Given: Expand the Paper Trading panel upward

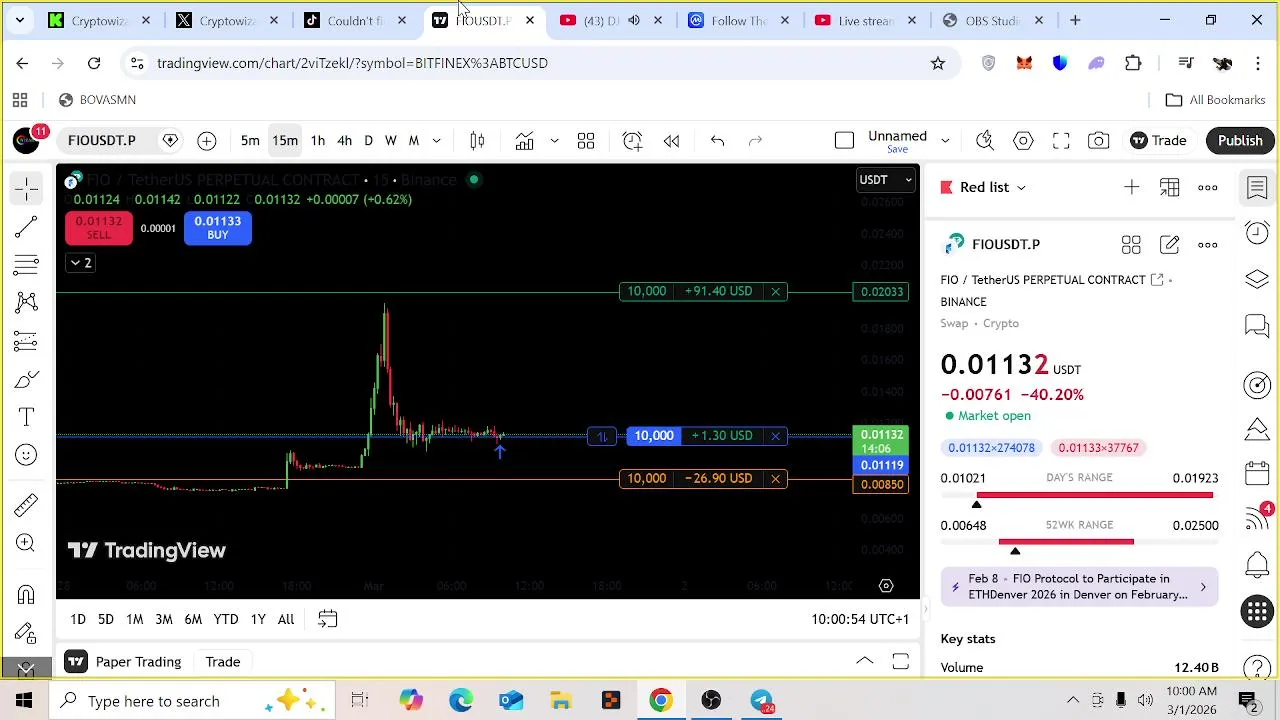Looking at the screenshot, I should (x=865, y=662).
